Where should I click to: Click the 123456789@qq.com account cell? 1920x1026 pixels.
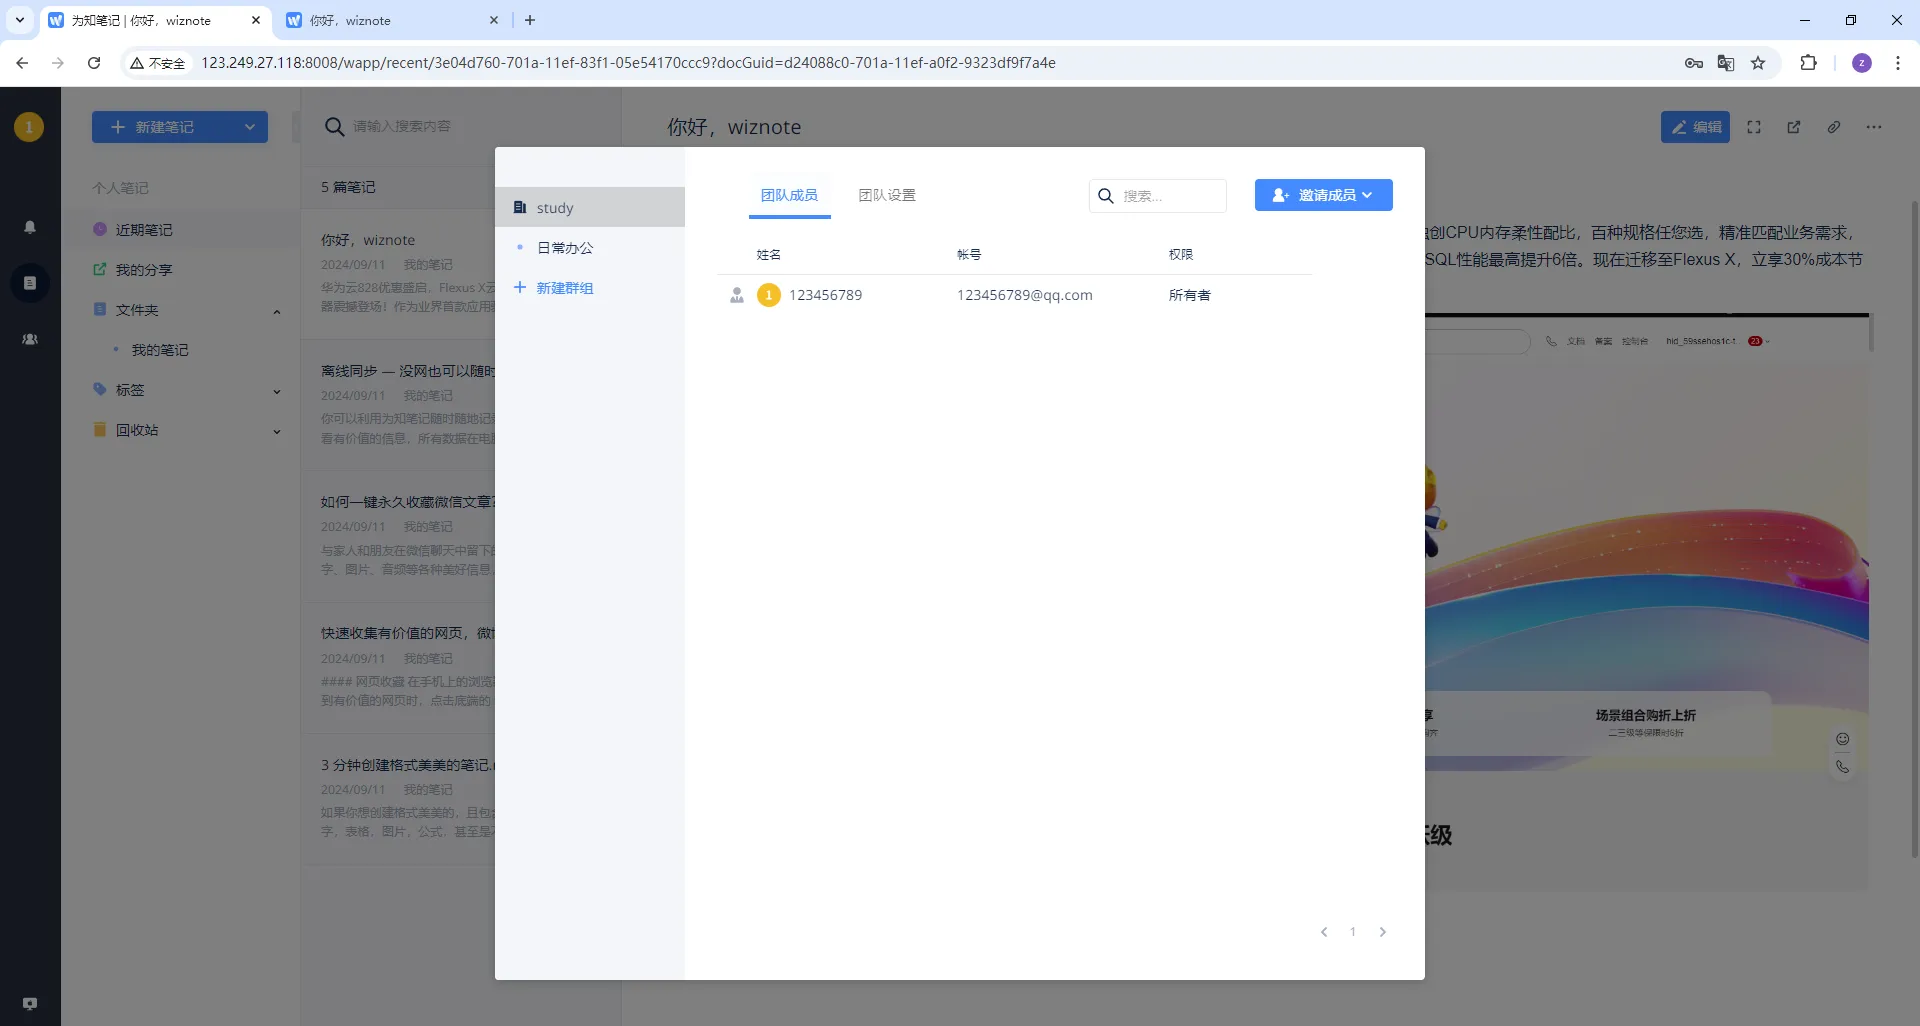pyautogui.click(x=1024, y=295)
